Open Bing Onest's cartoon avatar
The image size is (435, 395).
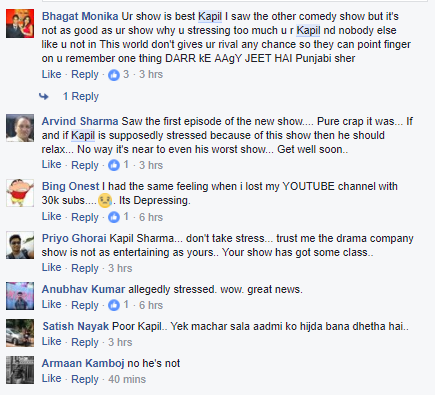pos(20,193)
